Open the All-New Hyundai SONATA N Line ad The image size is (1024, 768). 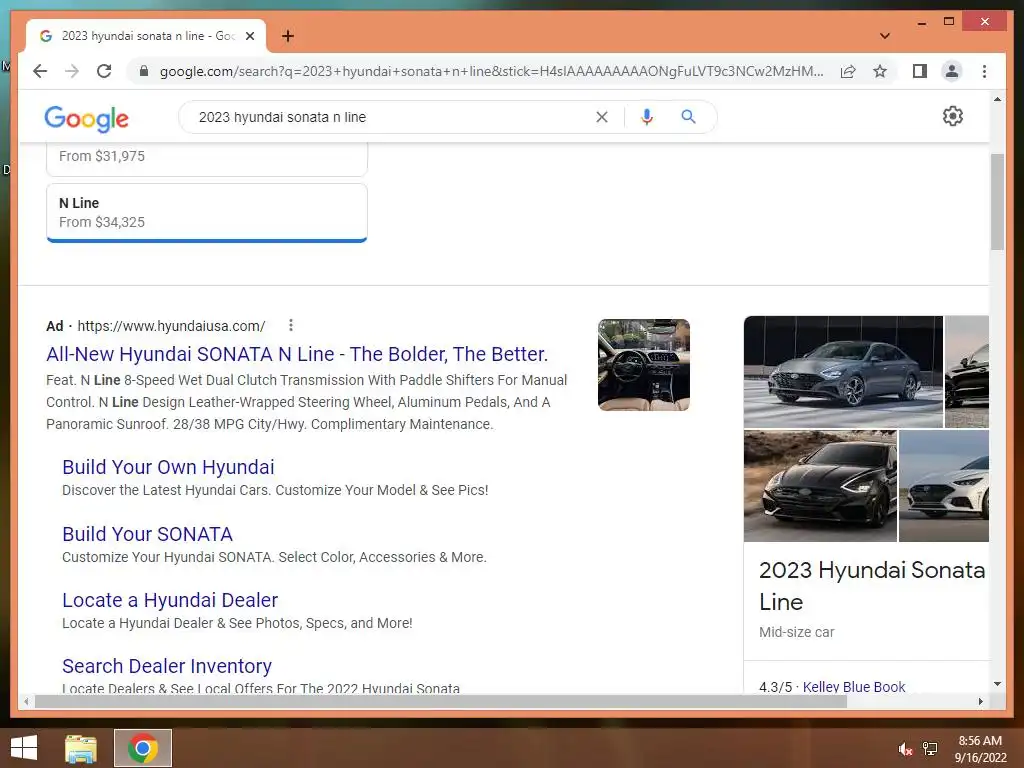click(x=296, y=354)
